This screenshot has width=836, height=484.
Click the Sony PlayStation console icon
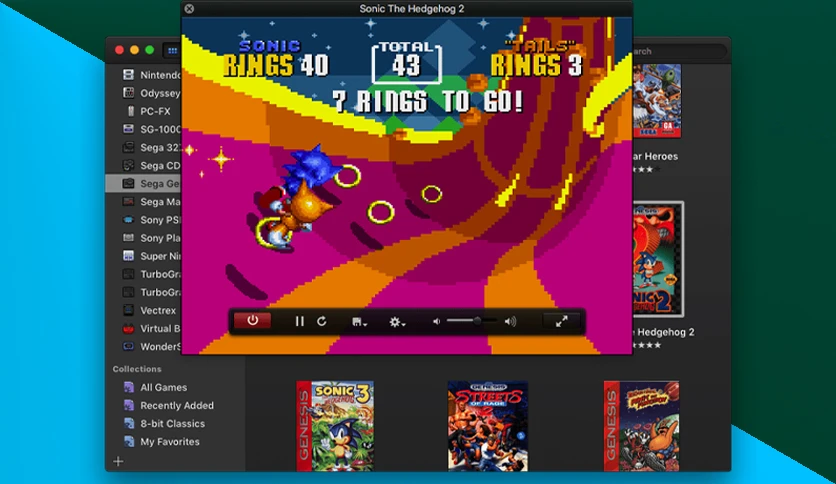pos(128,238)
